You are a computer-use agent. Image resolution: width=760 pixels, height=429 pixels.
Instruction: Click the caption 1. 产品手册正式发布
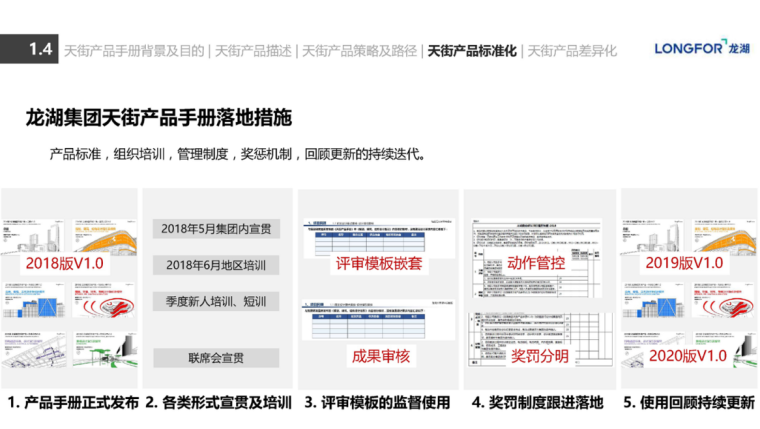tap(72, 404)
